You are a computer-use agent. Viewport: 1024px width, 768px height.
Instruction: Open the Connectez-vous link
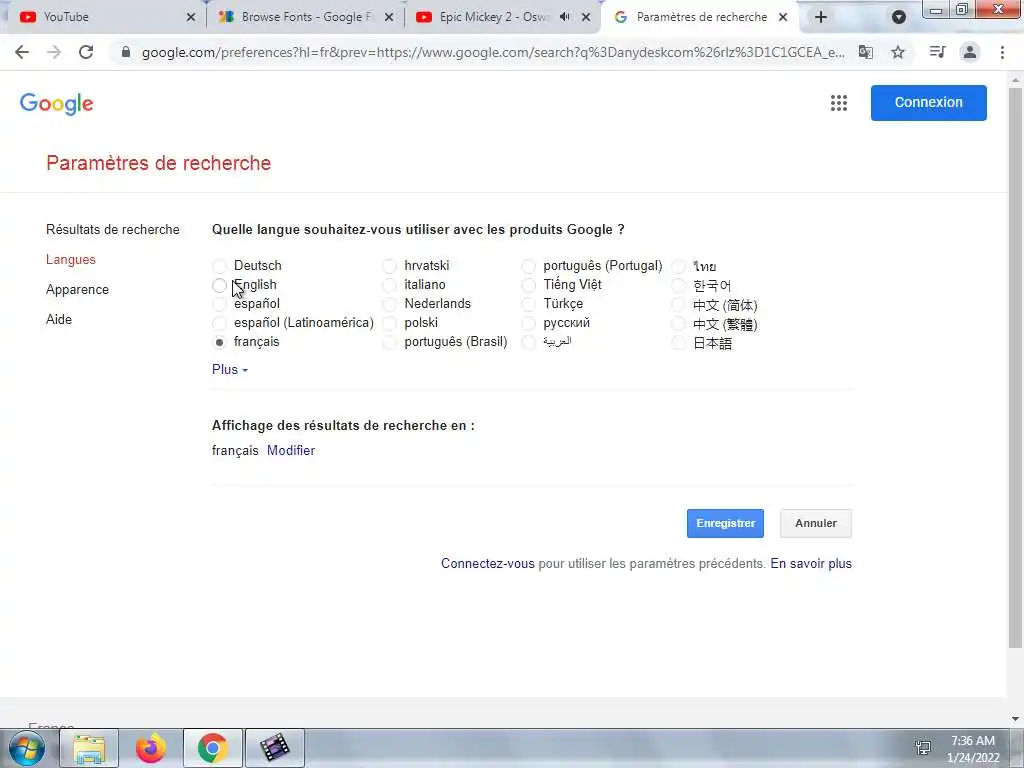pos(487,564)
